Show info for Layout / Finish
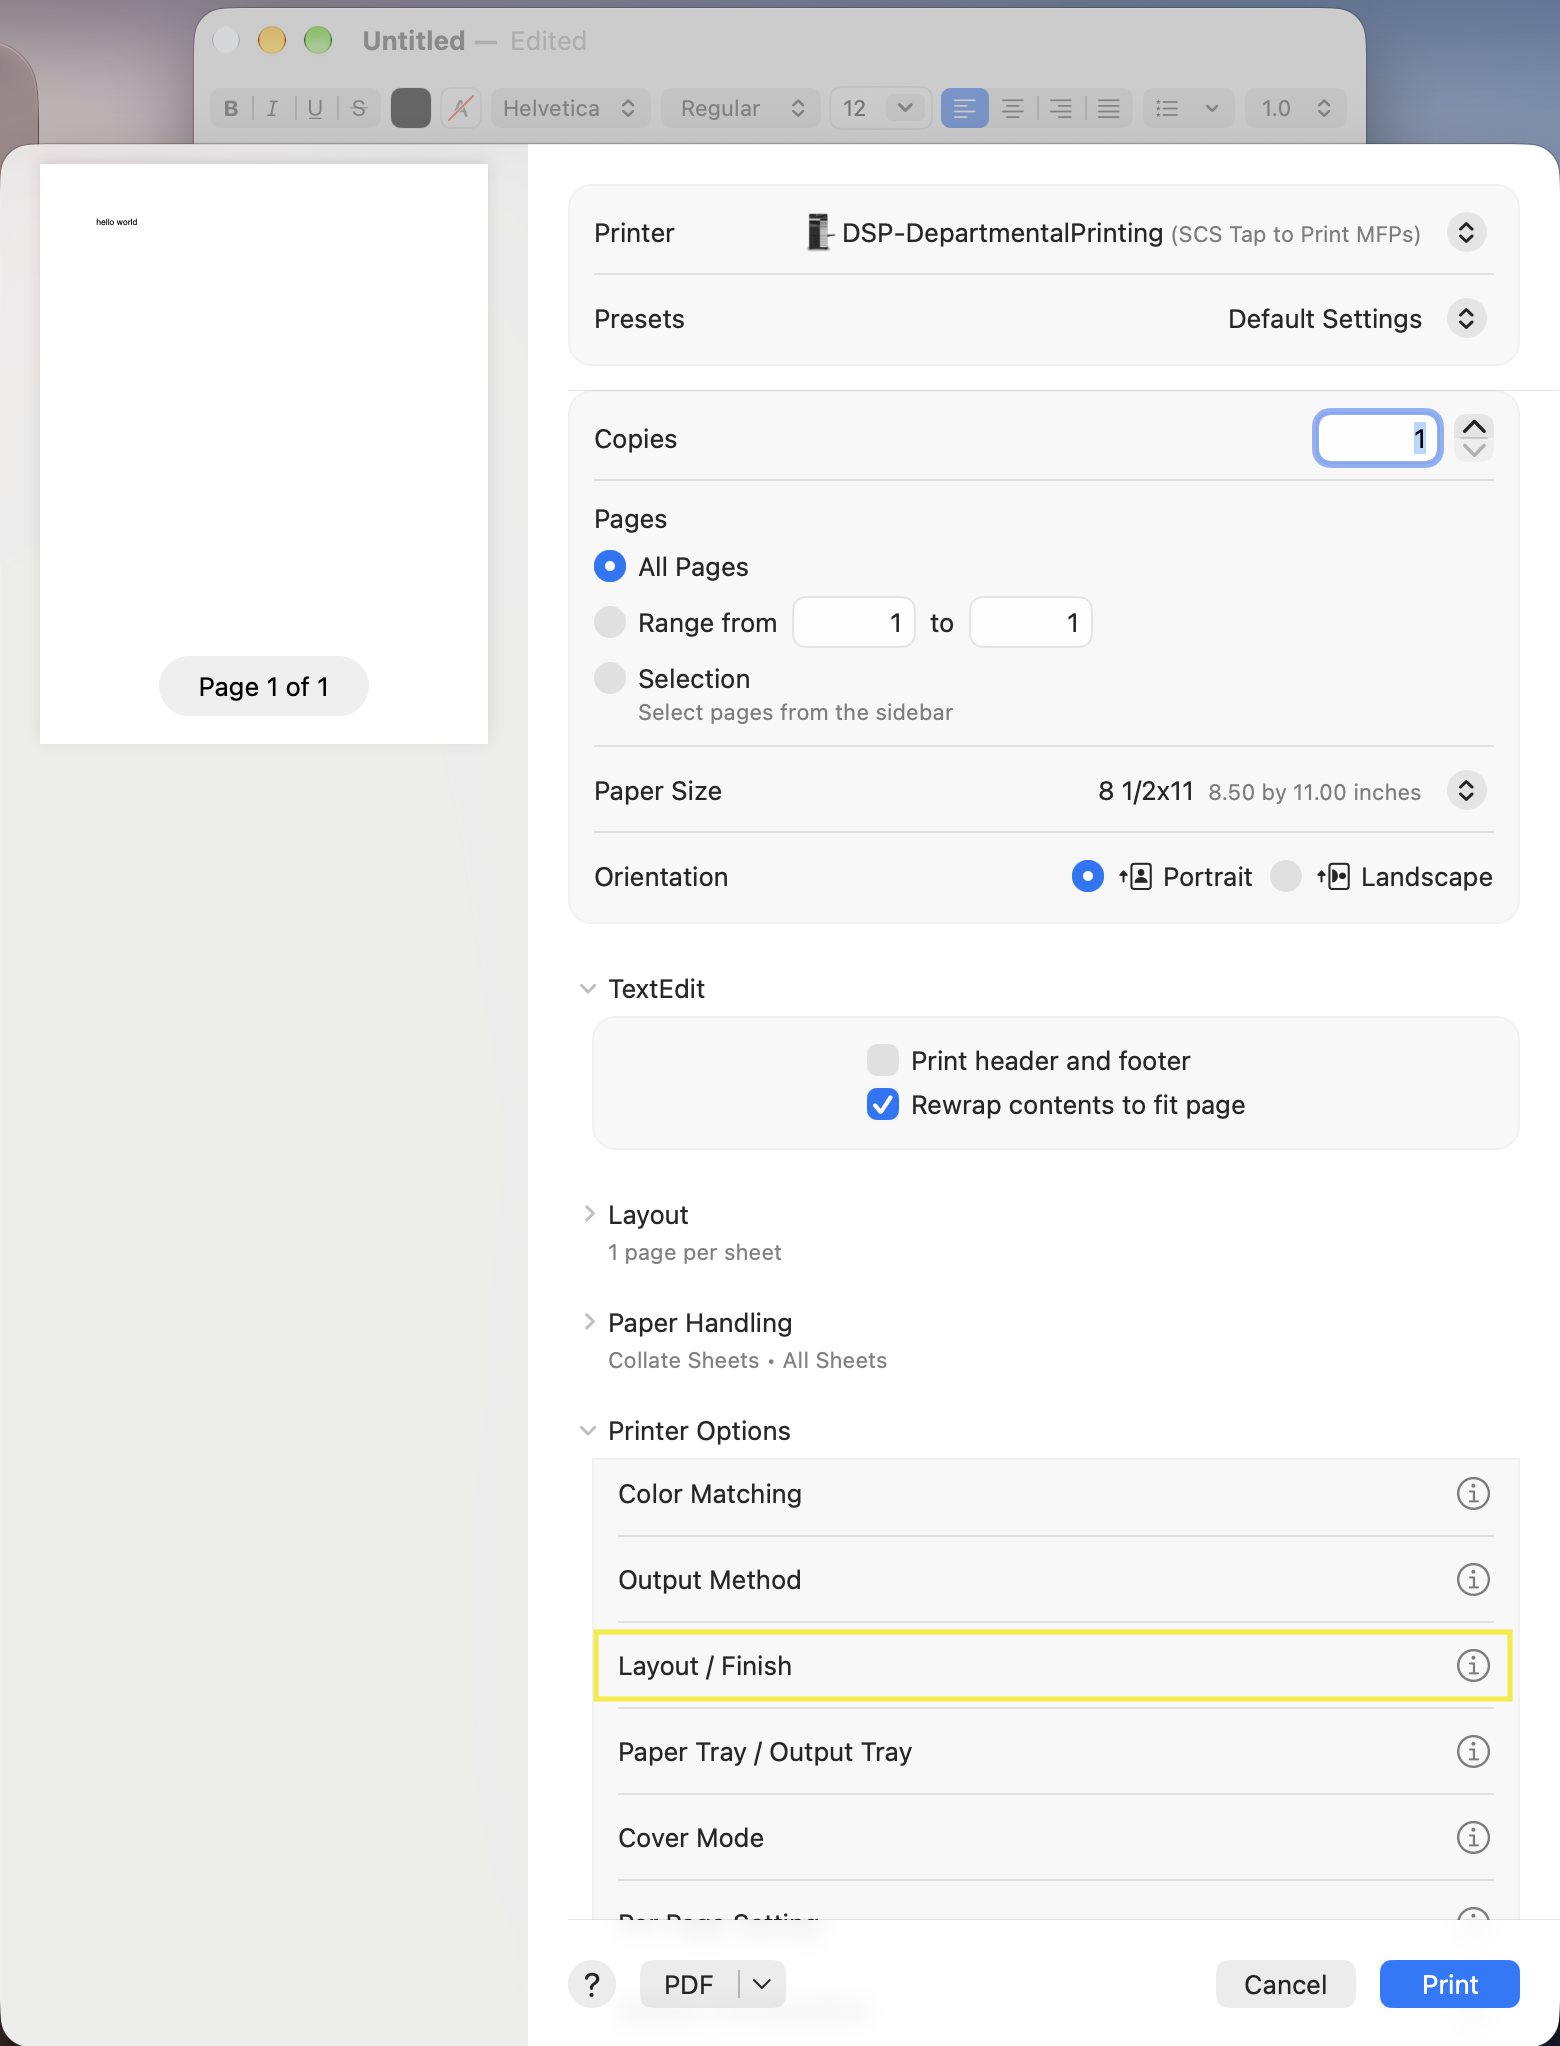Image resolution: width=1560 pixels, height=2046 pixels. (1472, 1665)
